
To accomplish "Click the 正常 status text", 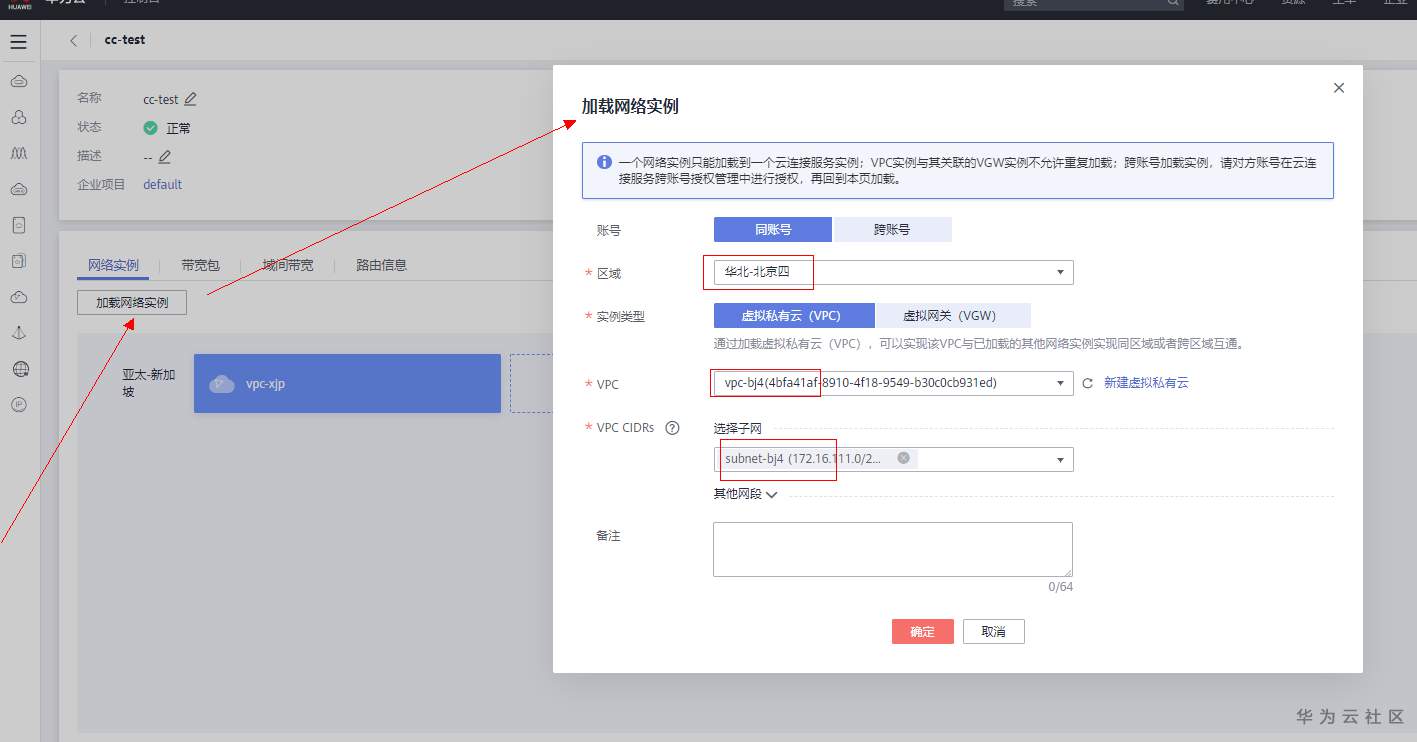I will click(x=178, y=128).
